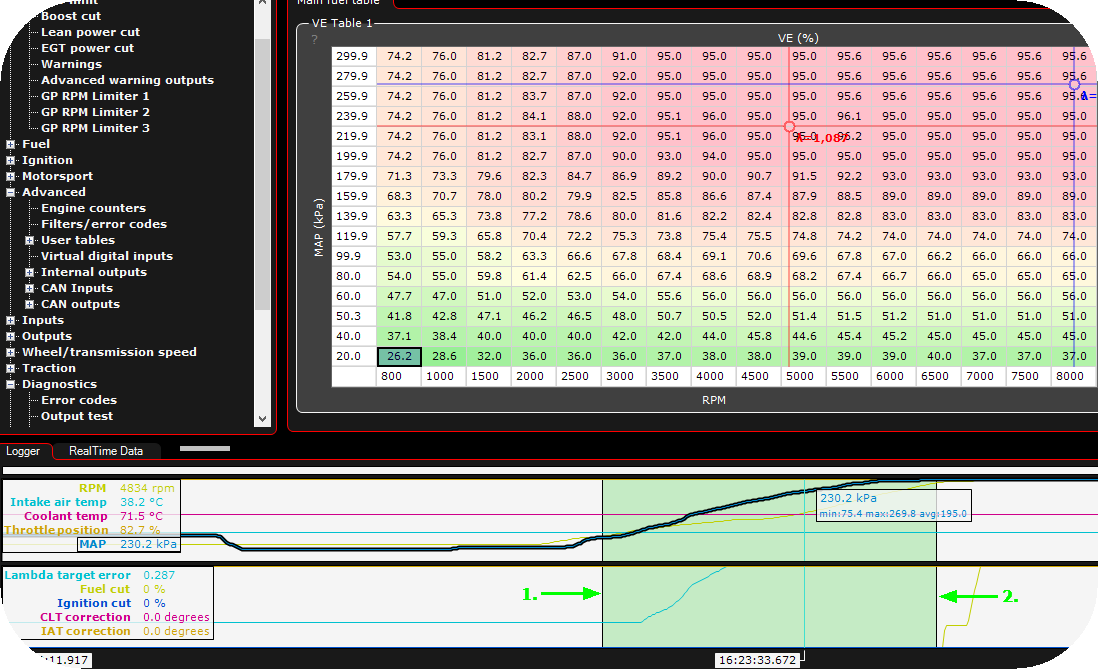Select Ignition cut log channel
1098x669 pixels.
(94, 603)
